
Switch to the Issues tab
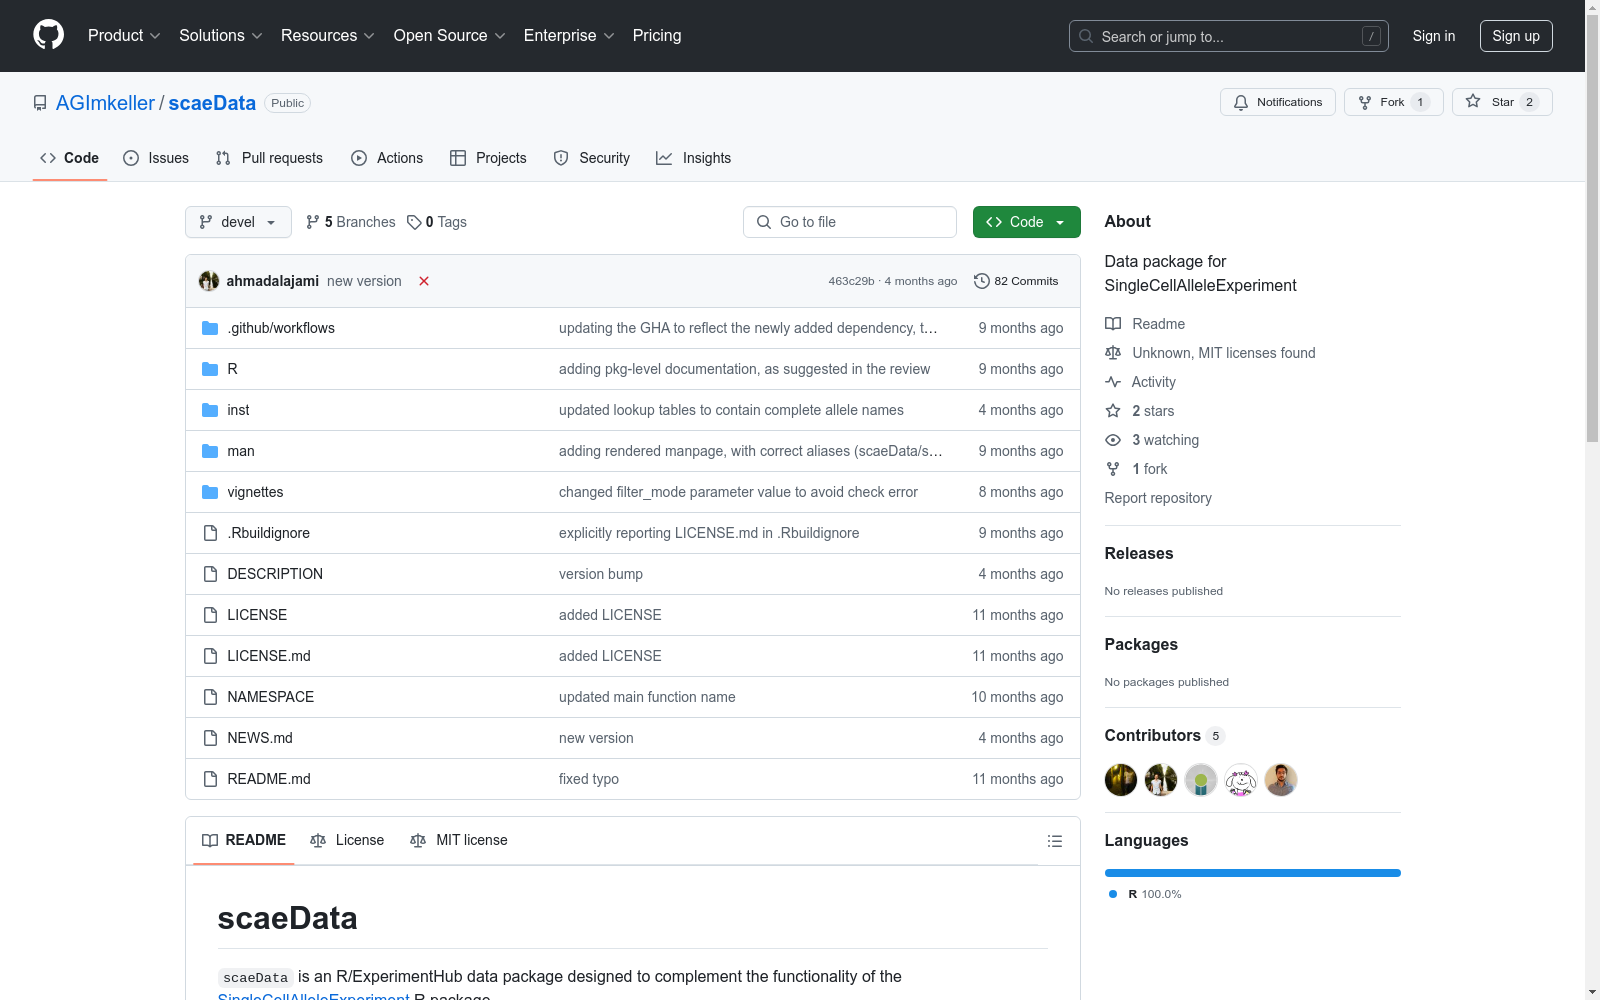coord(156,158)
